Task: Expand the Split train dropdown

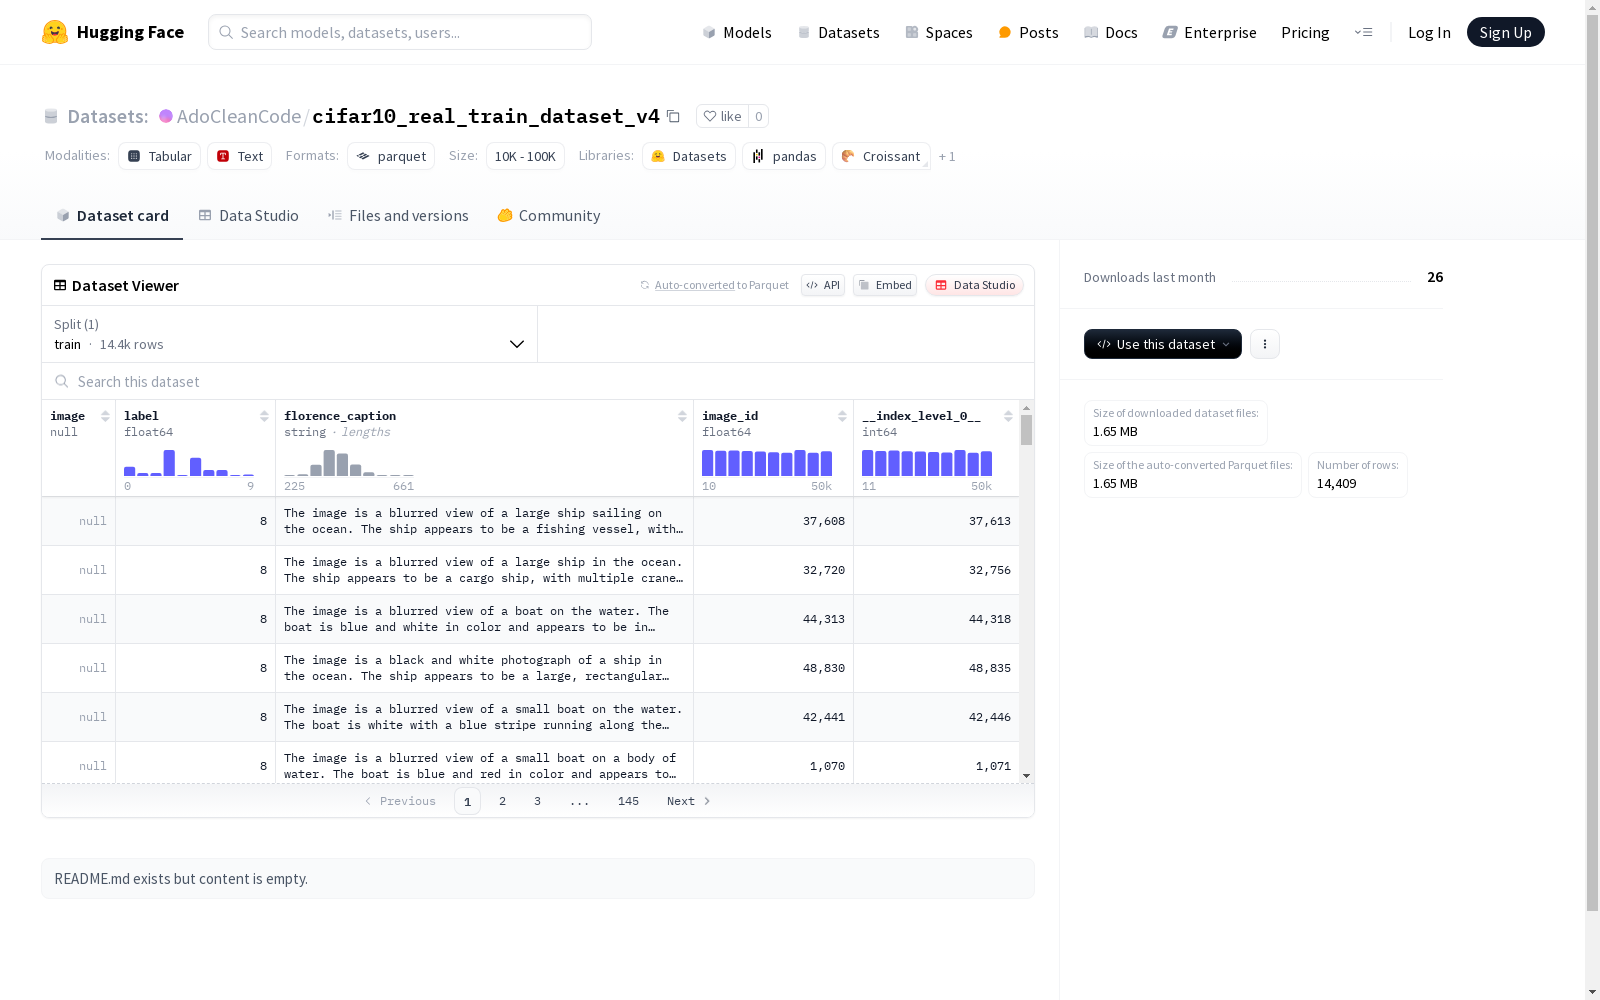Action: 289,334
